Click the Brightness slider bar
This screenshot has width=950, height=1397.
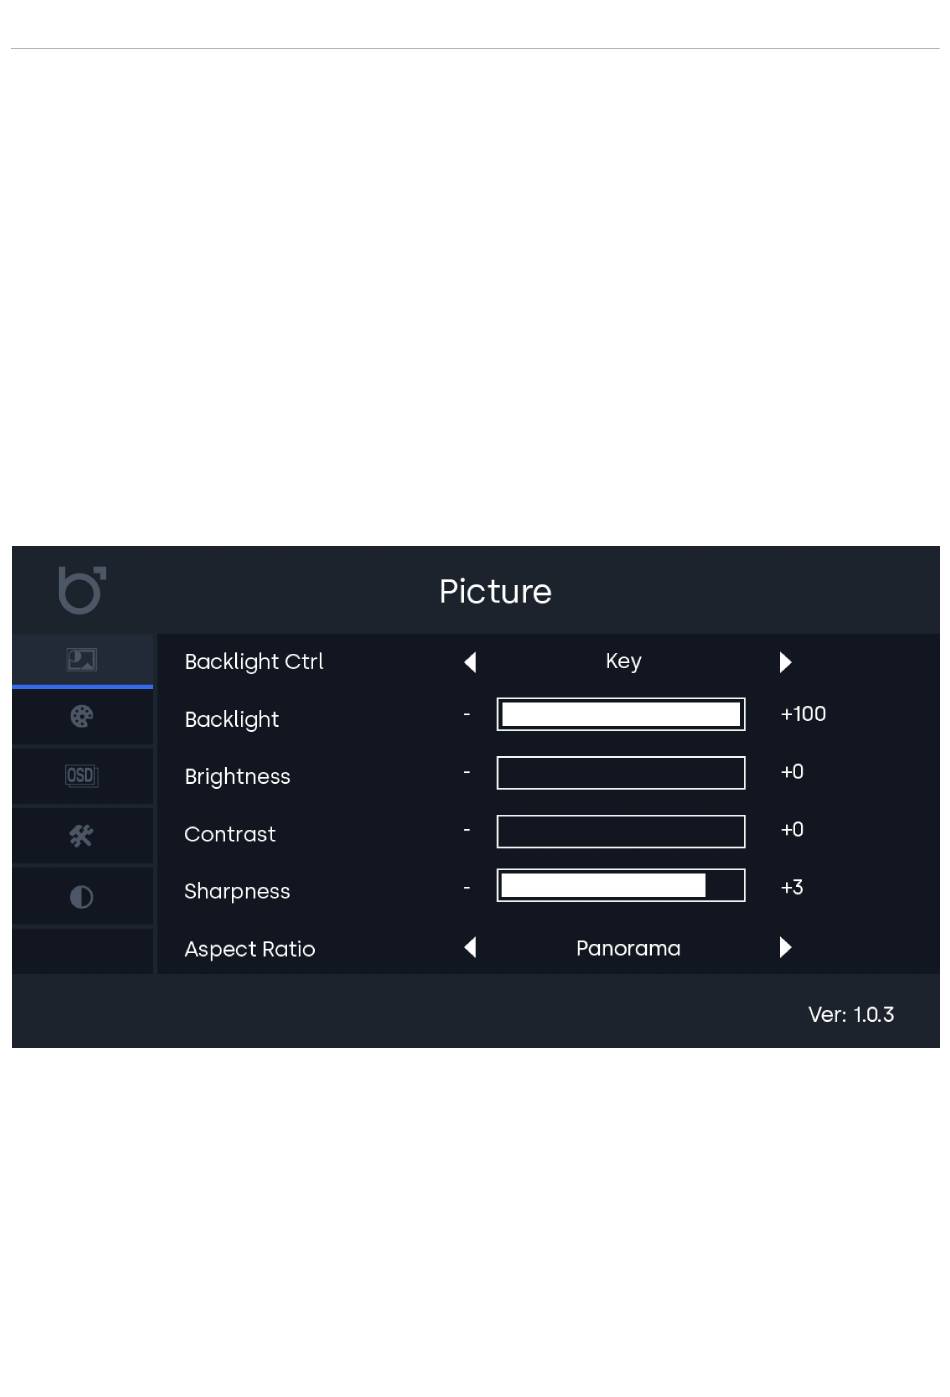tap(621, 773)
